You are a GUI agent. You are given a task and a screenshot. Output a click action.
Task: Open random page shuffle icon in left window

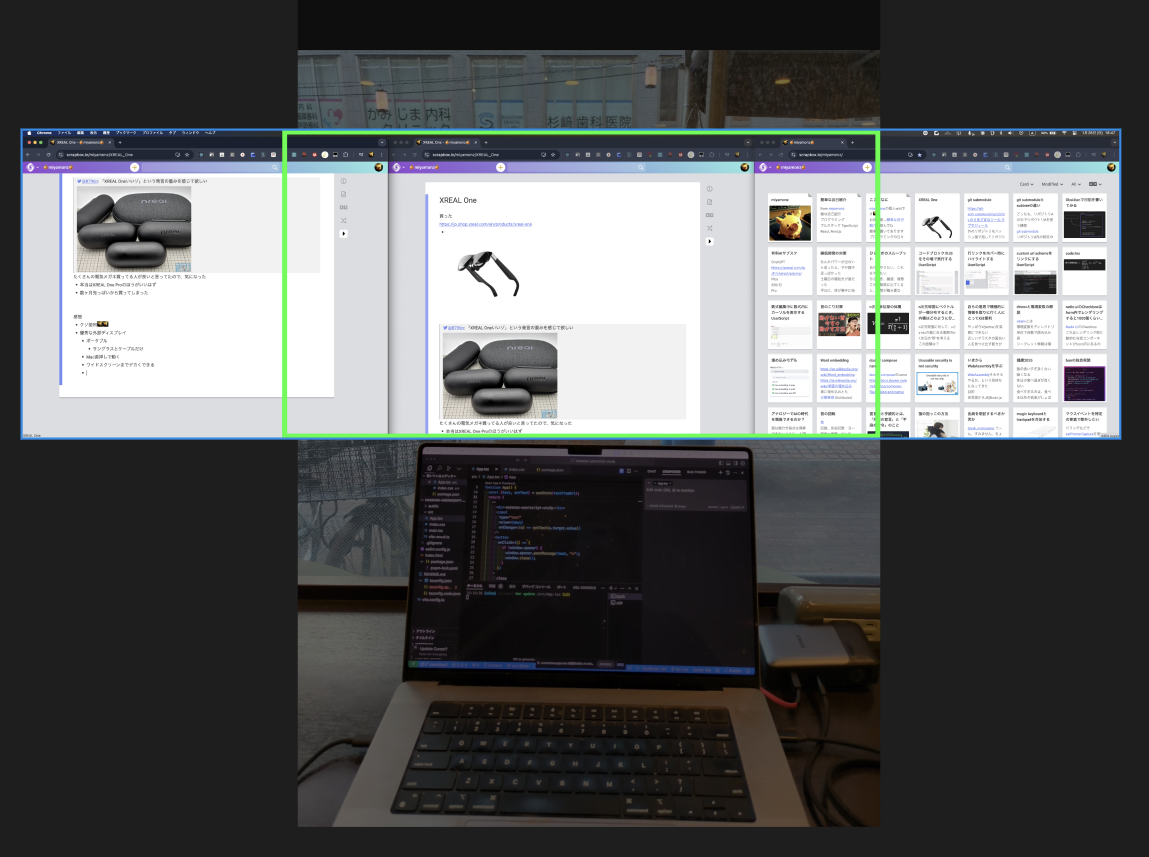click(x=344, y=220)
